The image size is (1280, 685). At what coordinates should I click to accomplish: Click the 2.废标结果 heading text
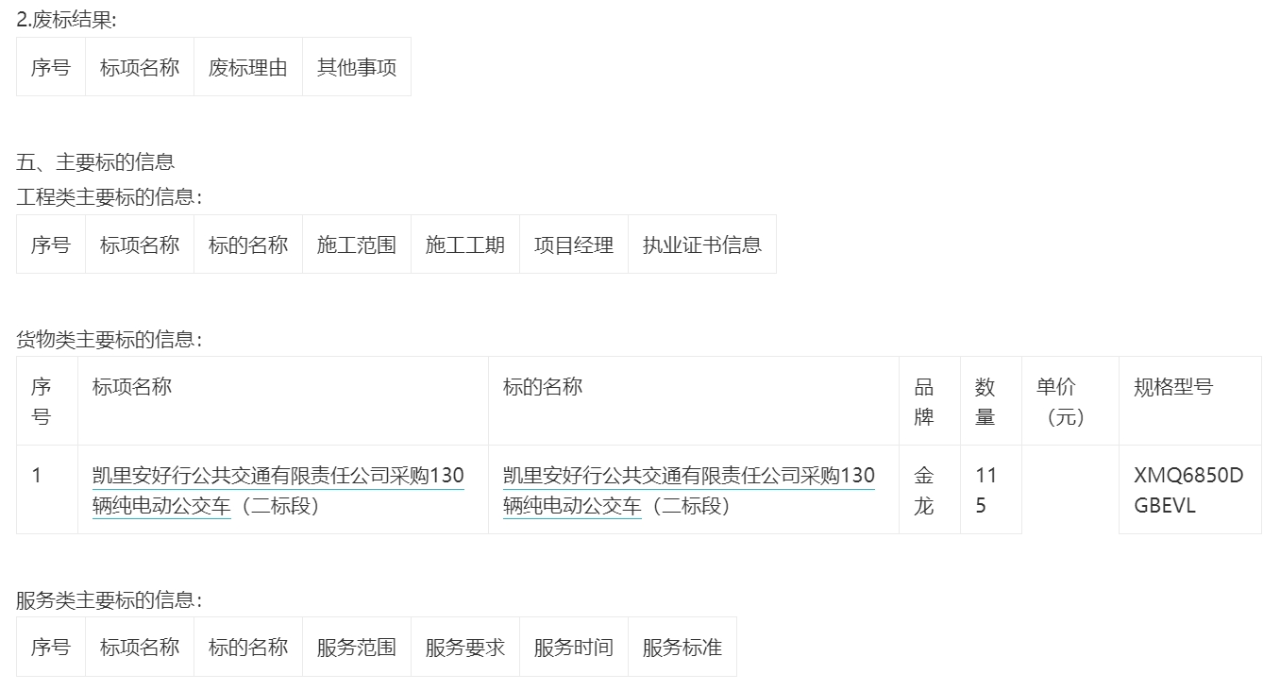(67, 18)
